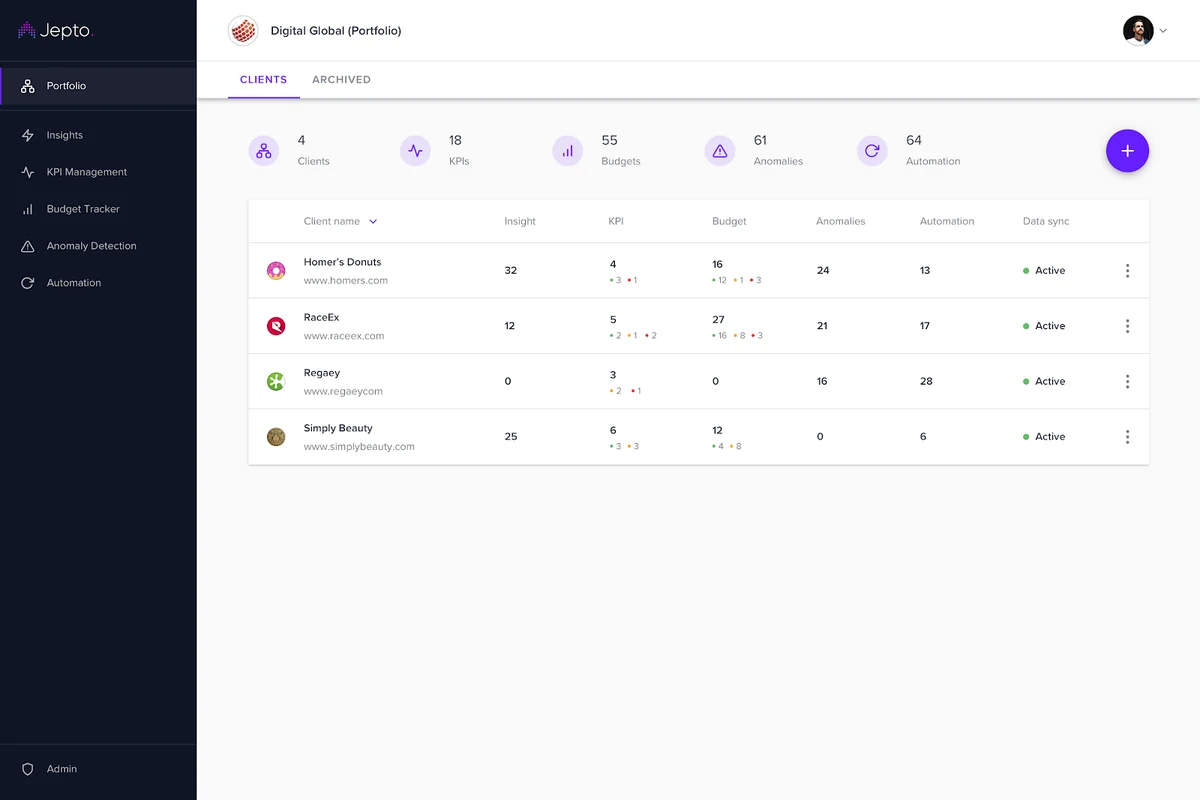
Task: Switch to the Archived tab
Action: tap(341, 79)
